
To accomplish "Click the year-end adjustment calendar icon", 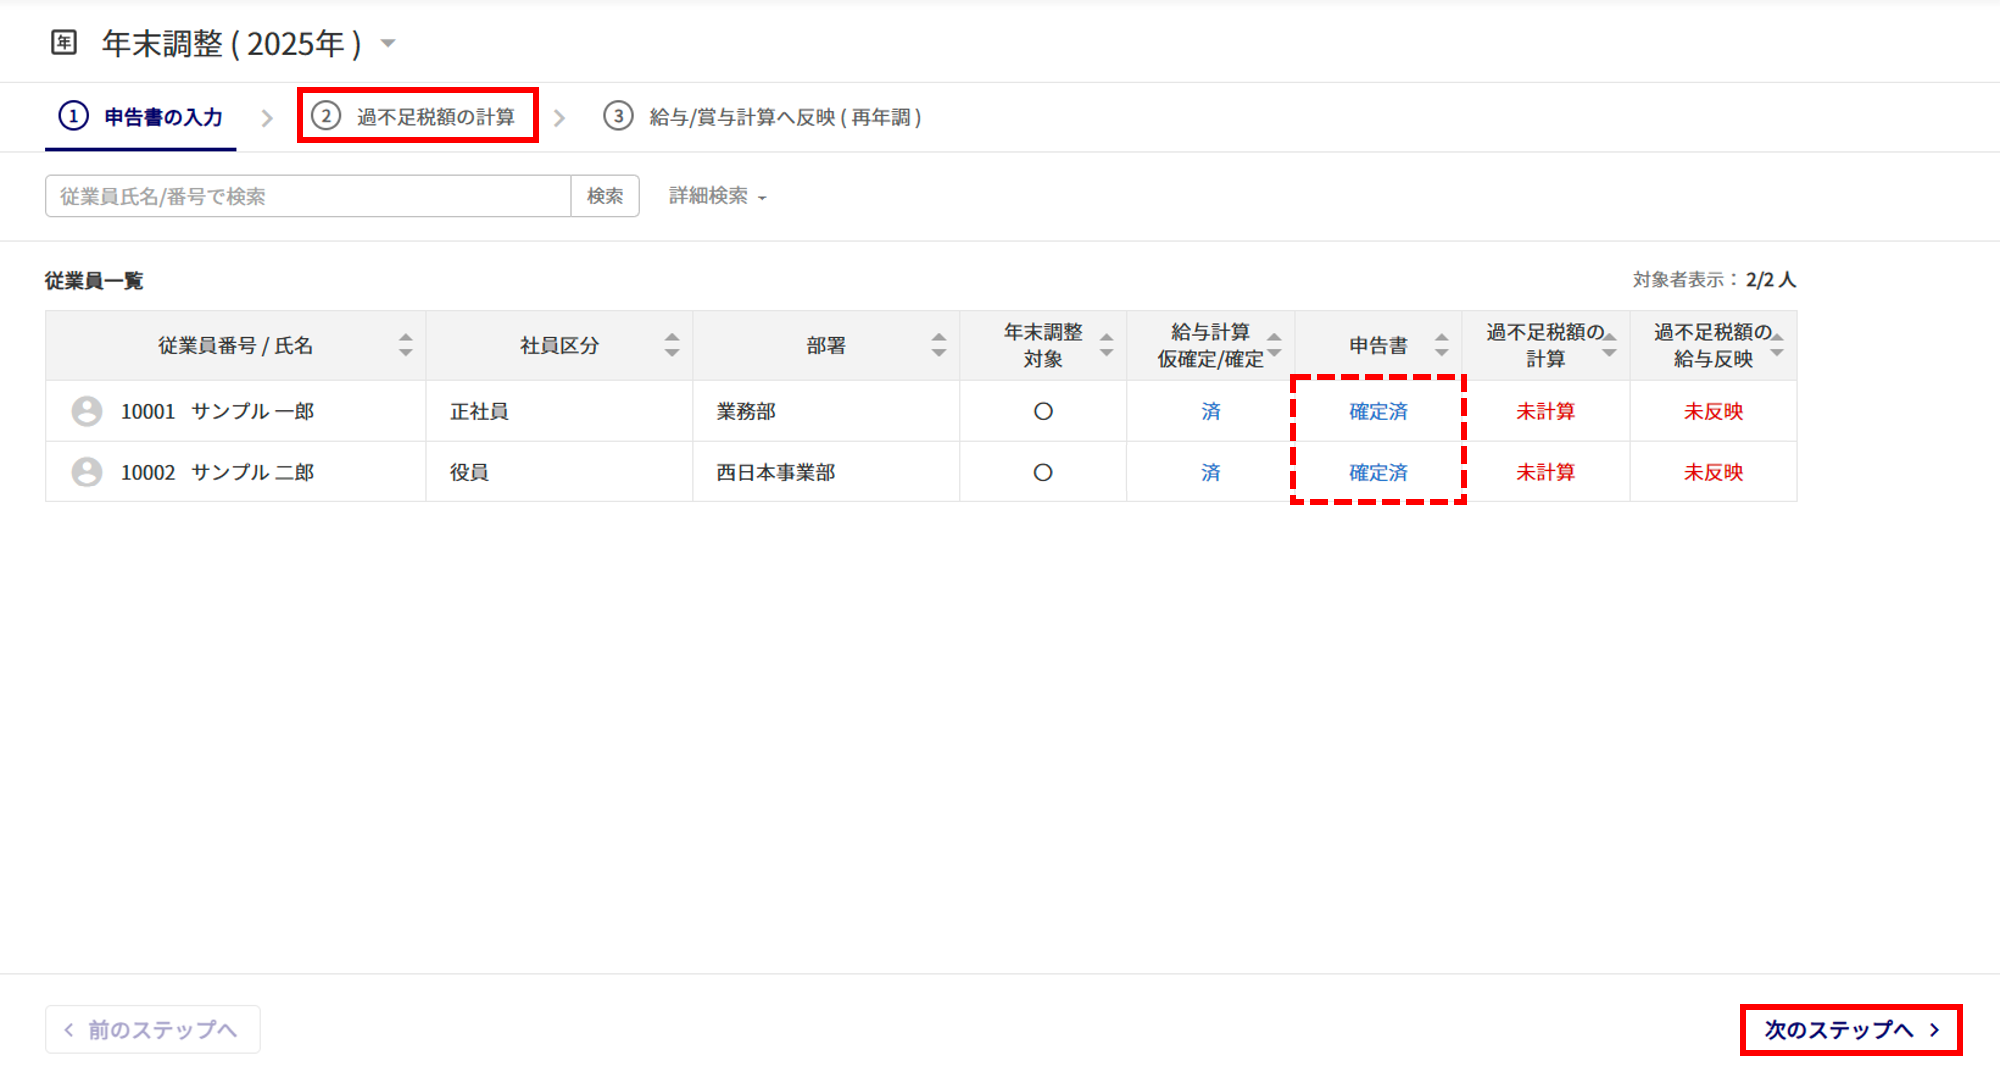I will click(64, 42).
